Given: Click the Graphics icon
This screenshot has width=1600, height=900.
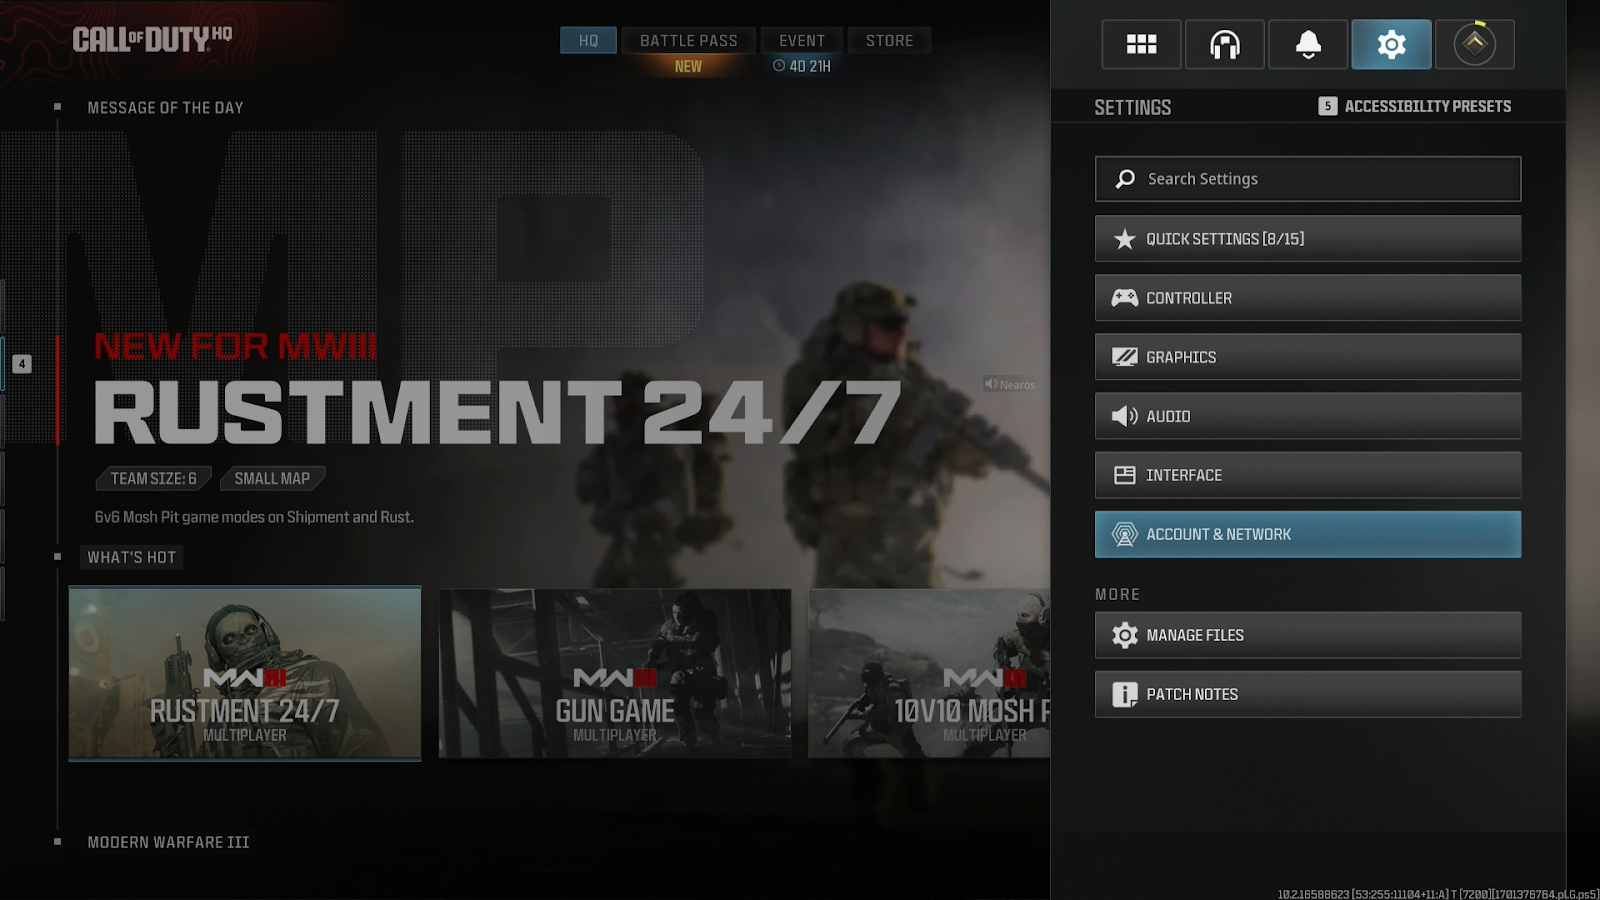Looking at the screenshot, I should point(1125,357).
